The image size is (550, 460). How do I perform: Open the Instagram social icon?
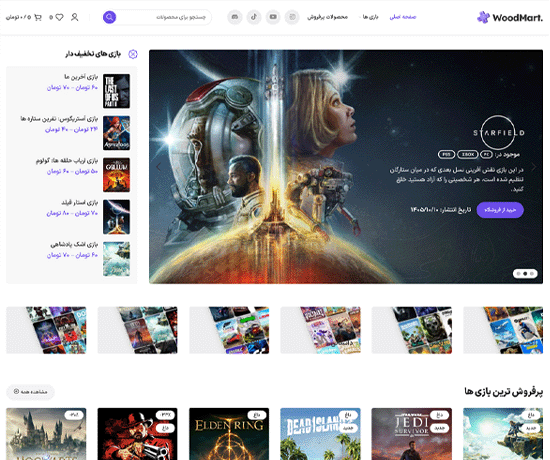point(292,17)
